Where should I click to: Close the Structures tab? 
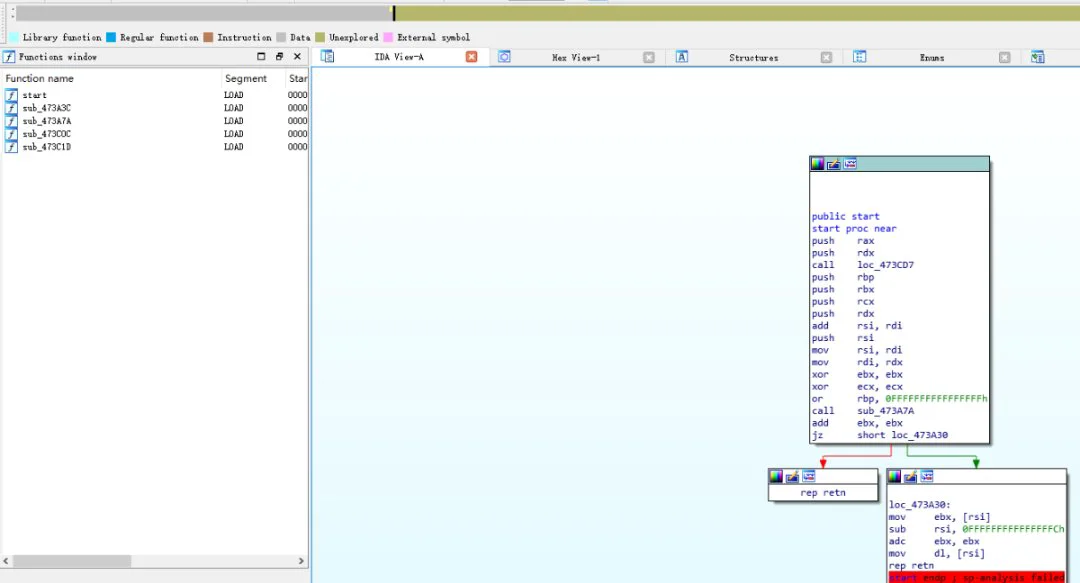[827, 58]
